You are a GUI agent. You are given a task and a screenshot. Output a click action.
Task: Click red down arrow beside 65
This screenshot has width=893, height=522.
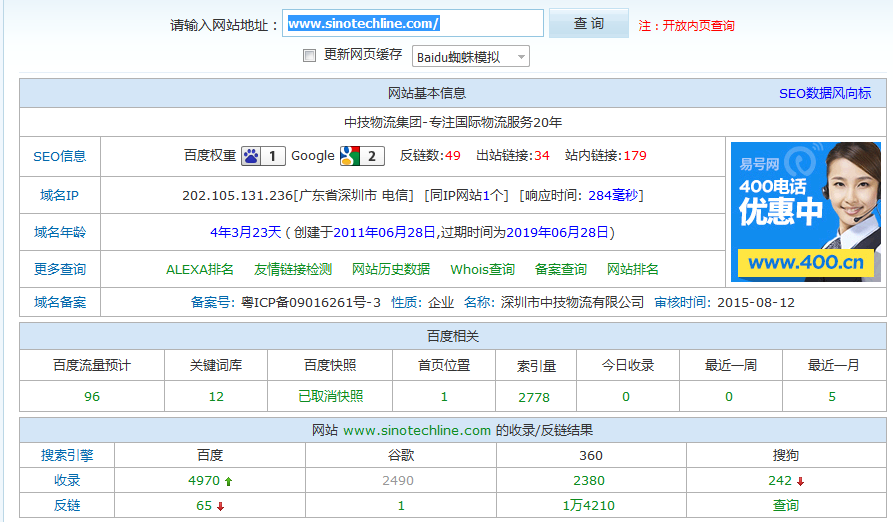pyautogui.click(x=220, y=506)
